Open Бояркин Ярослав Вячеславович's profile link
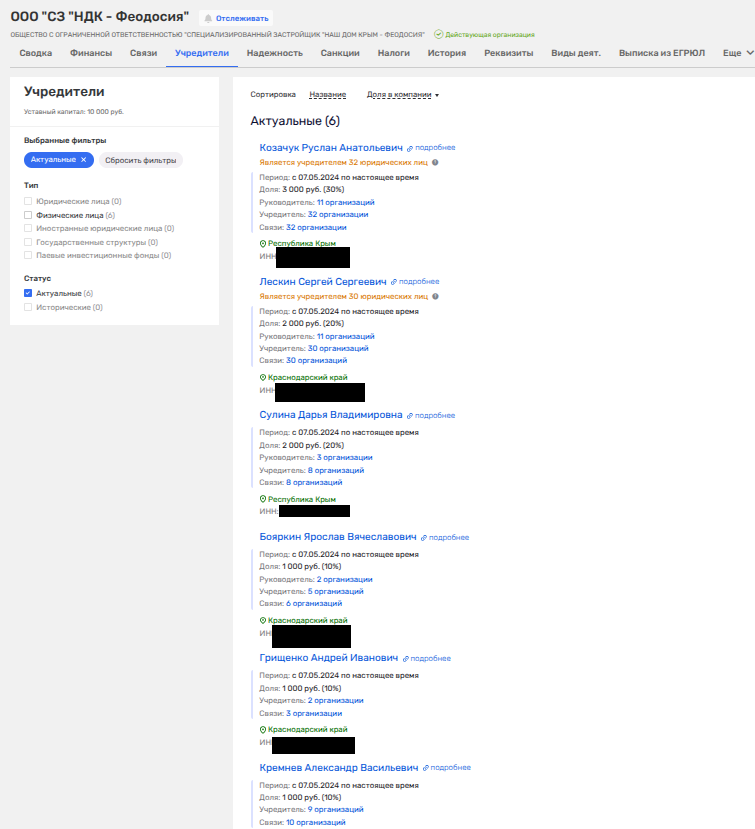 click(x=337, y=537)
